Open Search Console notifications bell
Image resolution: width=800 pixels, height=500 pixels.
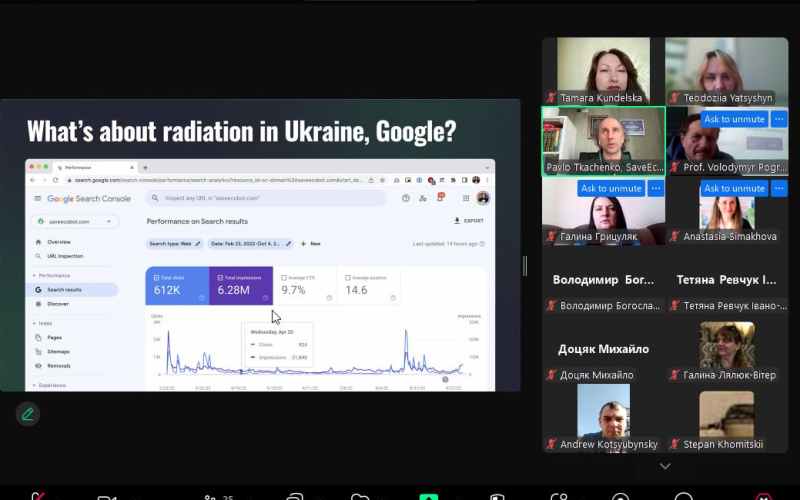pos(440,197)
